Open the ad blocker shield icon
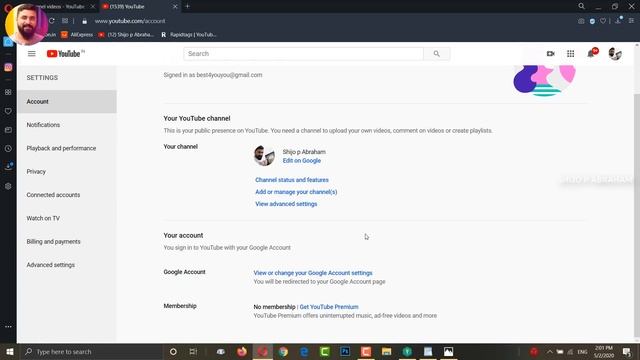The height and width of the screenshot is (360, 640). tap(592, 21)
